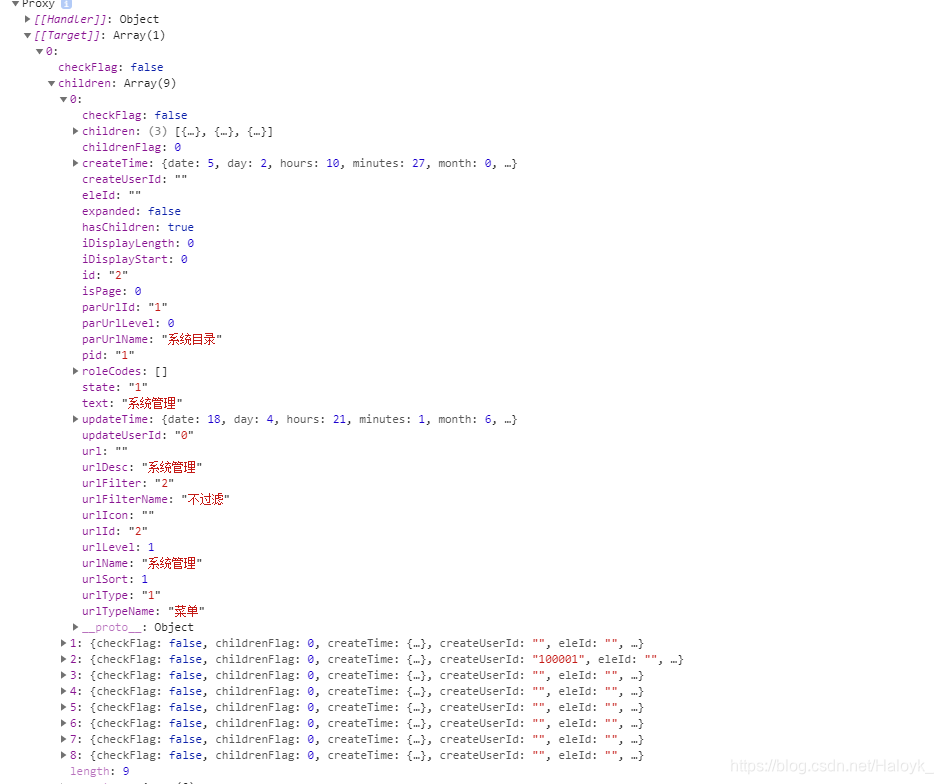The height and width of the screenshot is (784, 943).
Task: Expand the [[Handler]] Object entry
Action: (28, 19)
